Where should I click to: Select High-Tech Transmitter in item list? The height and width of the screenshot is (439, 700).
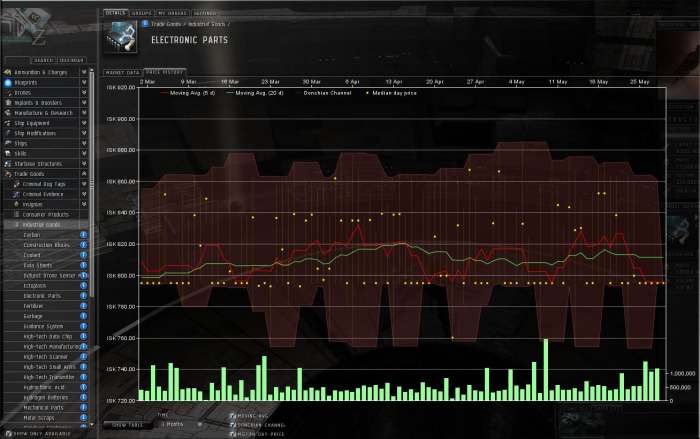click(49, 377)
